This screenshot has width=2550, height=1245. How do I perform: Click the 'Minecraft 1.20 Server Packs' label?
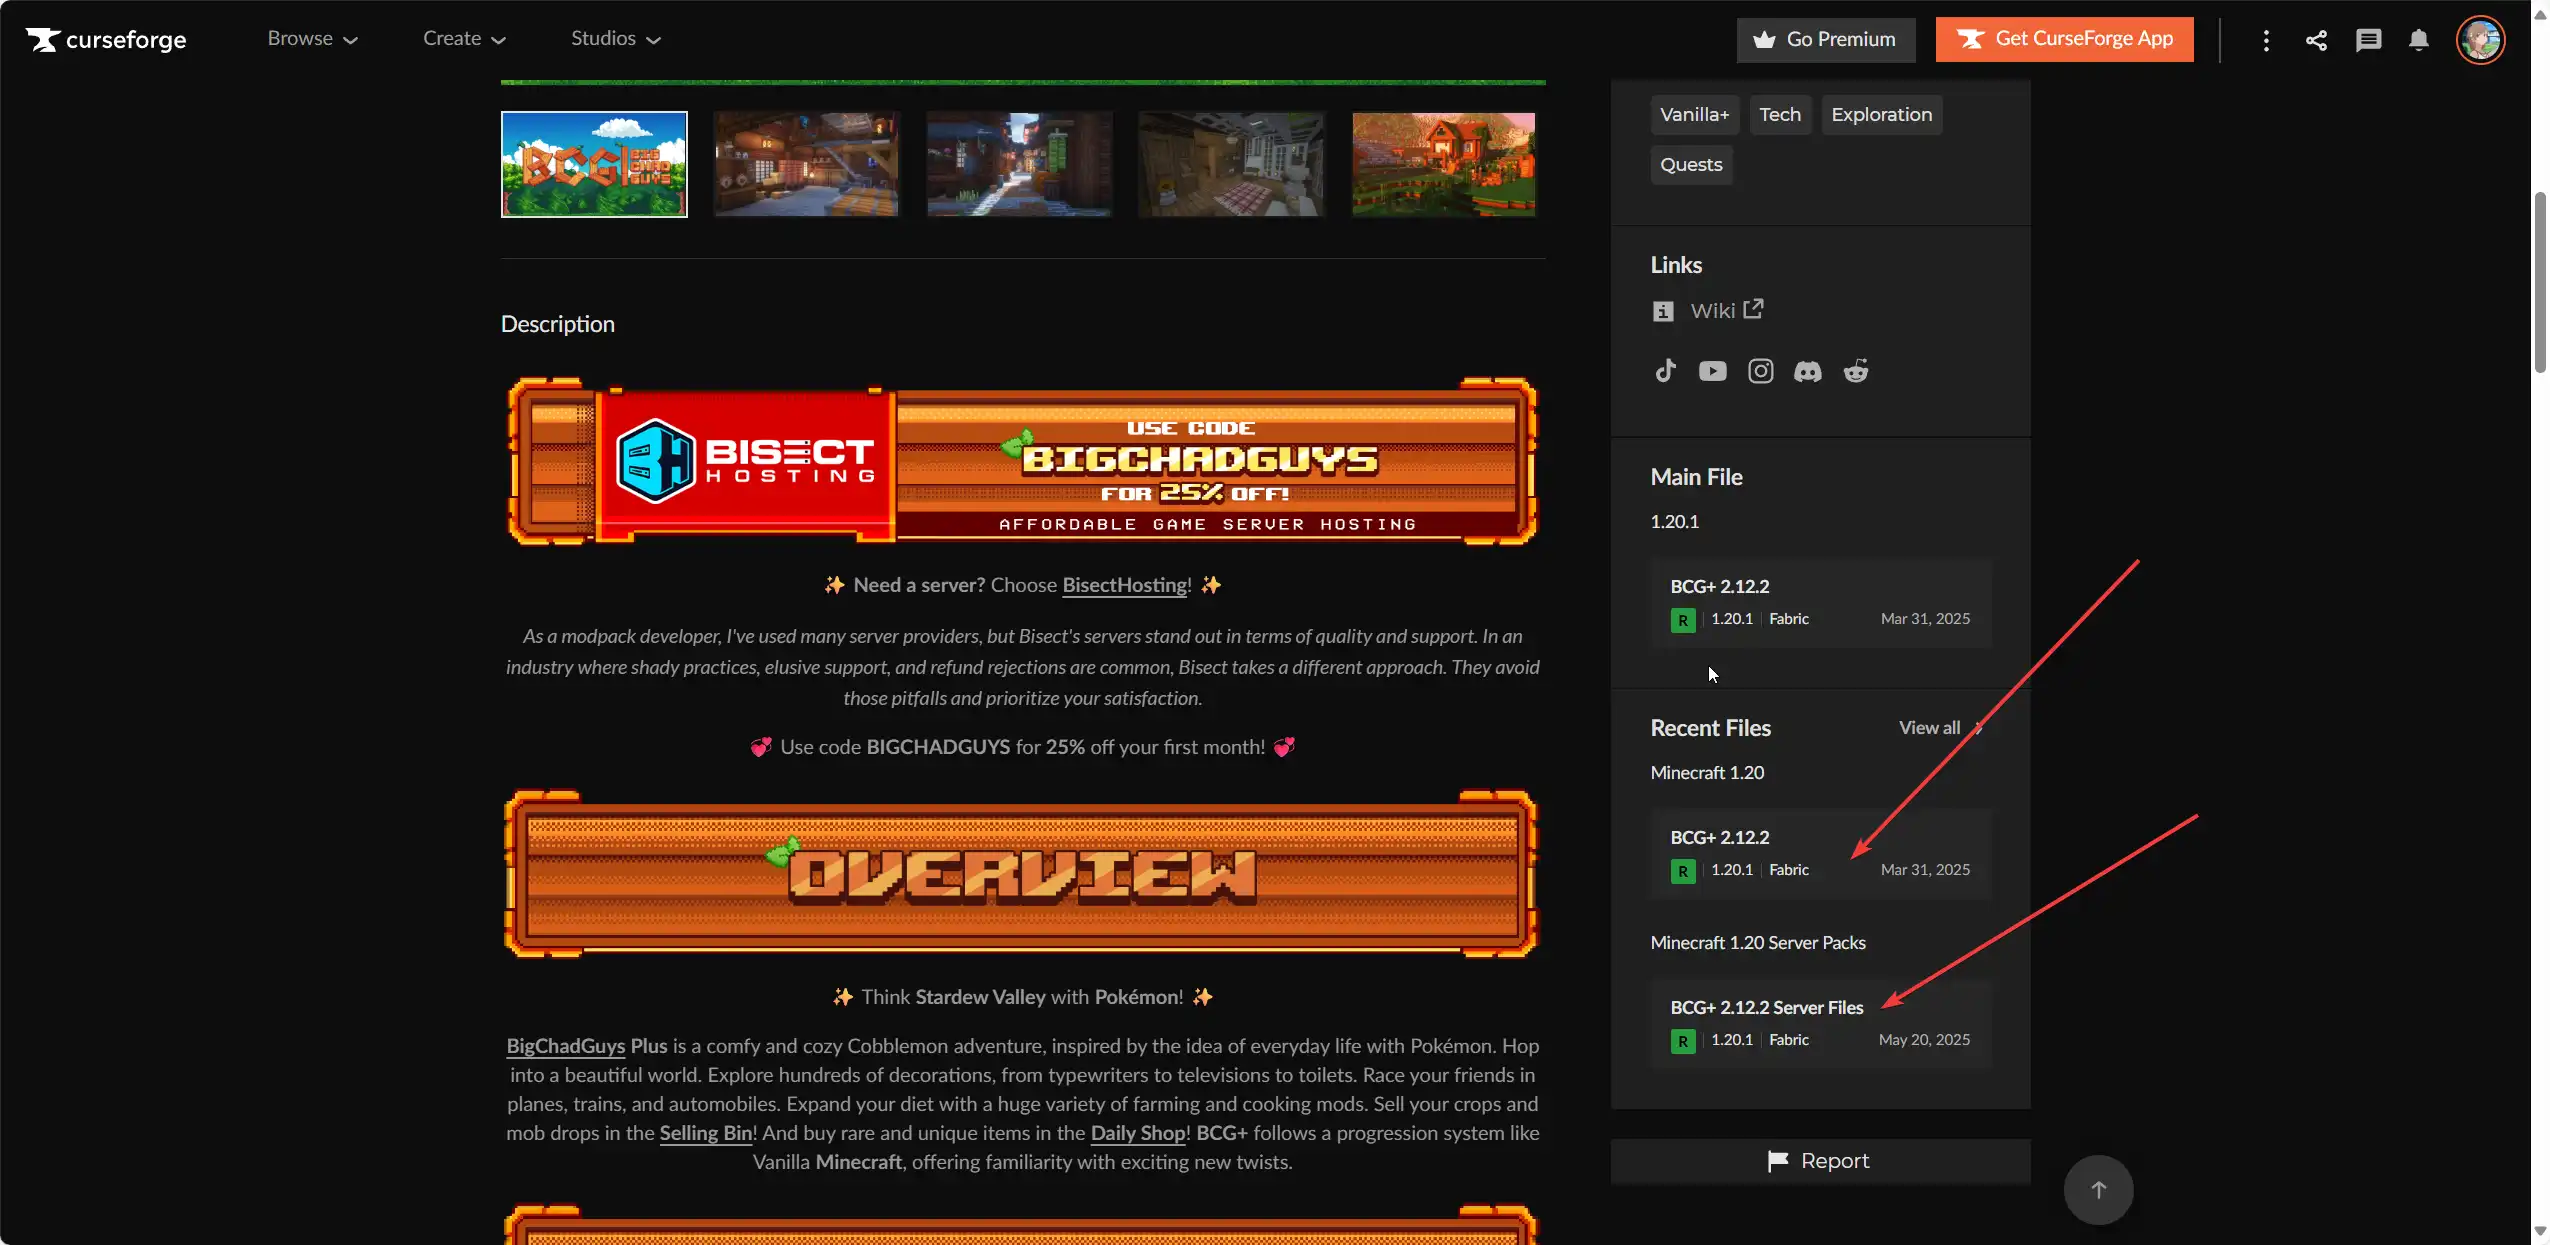pyautogui.click(x=1758, y=943)
